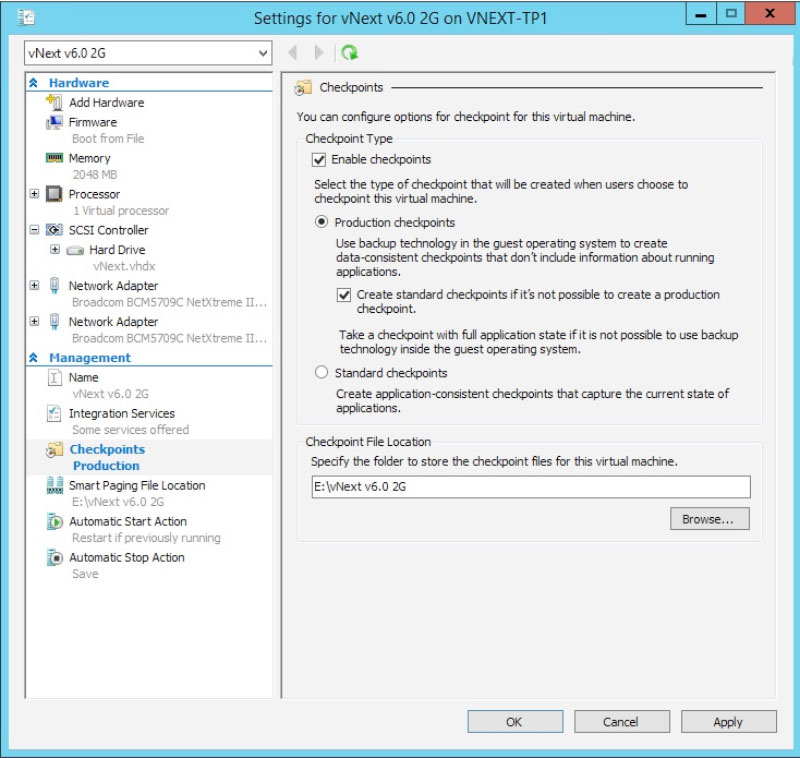Click the SCSI Controller icon
This screenshot has width=800, height=758.
click(54, 230)
